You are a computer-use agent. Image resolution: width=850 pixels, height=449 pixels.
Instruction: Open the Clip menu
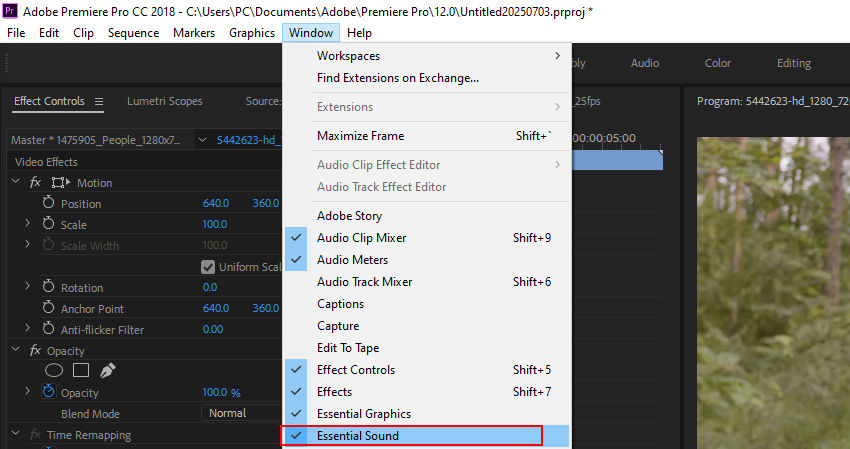click(x=83, y=33)
